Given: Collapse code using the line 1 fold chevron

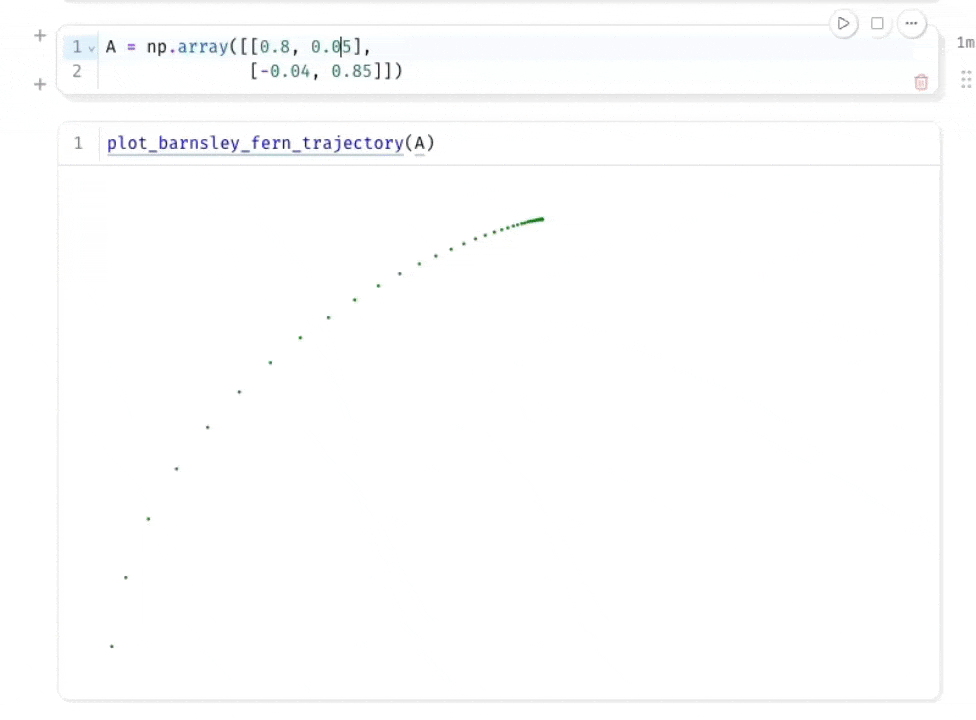Looking at the screenshot, I should coord(91,48).
